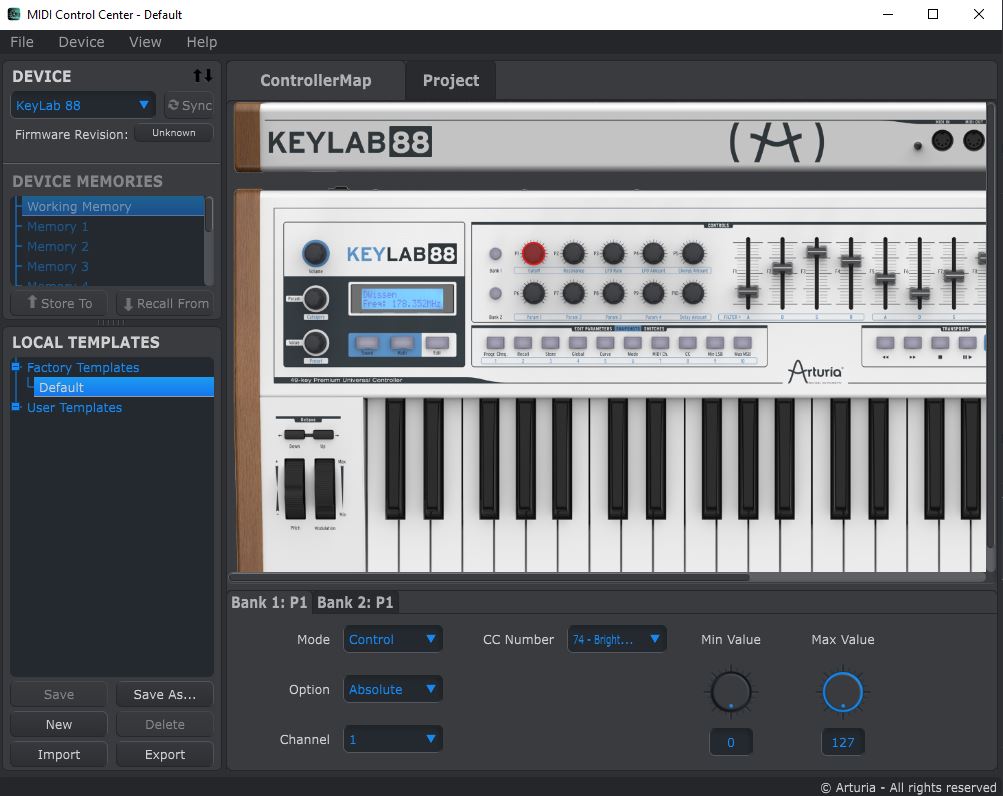Click the Import button
Image resolution: width=1003 pixels, height=796 pixels.
(59, 754)
